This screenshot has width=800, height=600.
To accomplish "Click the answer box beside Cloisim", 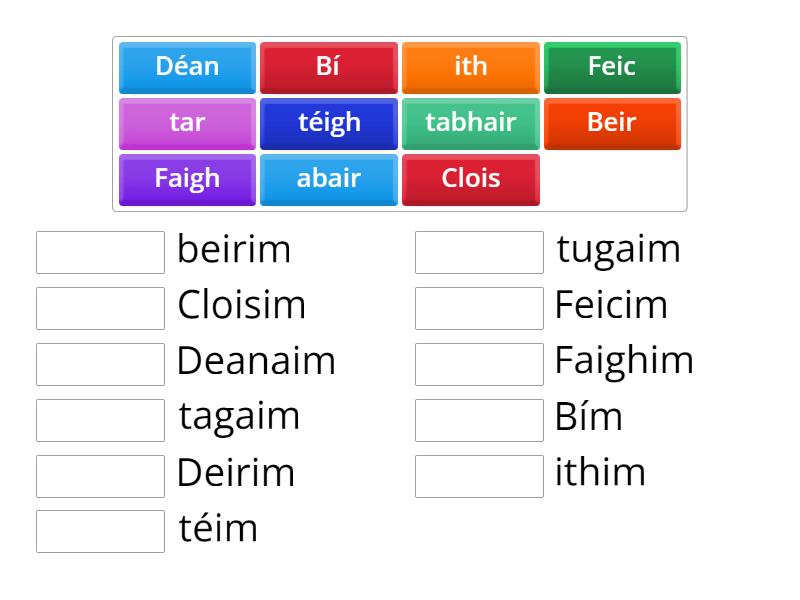I will (x=100, y=307).
